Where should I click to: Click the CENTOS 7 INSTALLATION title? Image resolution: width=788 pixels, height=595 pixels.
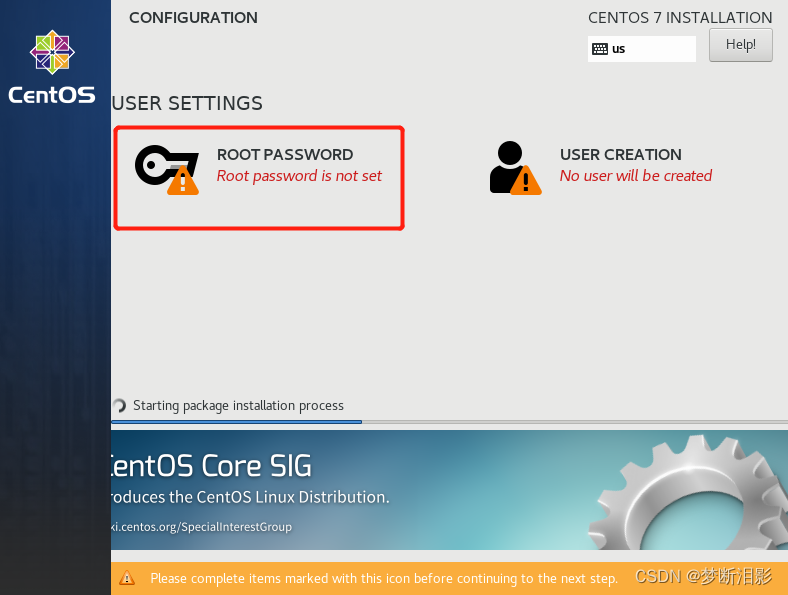pyautogui.click(x=680, y=18)
